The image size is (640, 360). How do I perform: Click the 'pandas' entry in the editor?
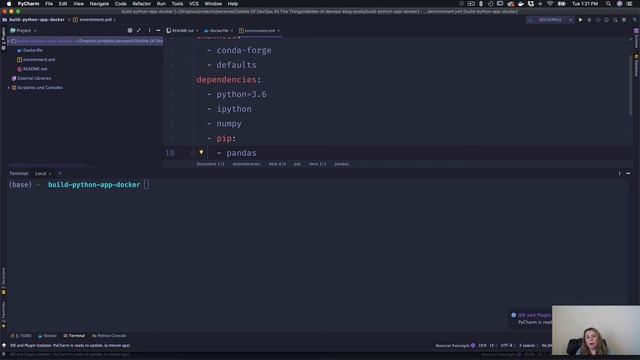[x=241, y=153]
